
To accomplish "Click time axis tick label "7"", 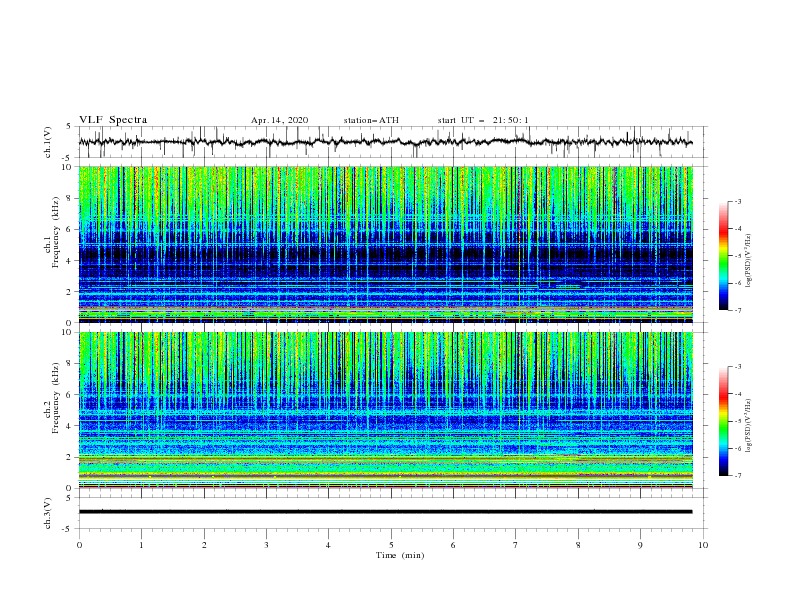I will coord(516,545).
